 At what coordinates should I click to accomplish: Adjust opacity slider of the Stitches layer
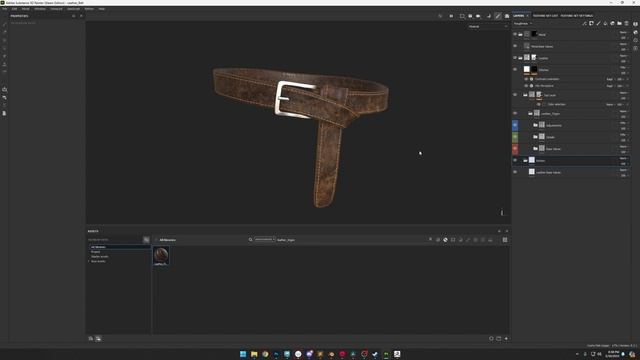623,73
